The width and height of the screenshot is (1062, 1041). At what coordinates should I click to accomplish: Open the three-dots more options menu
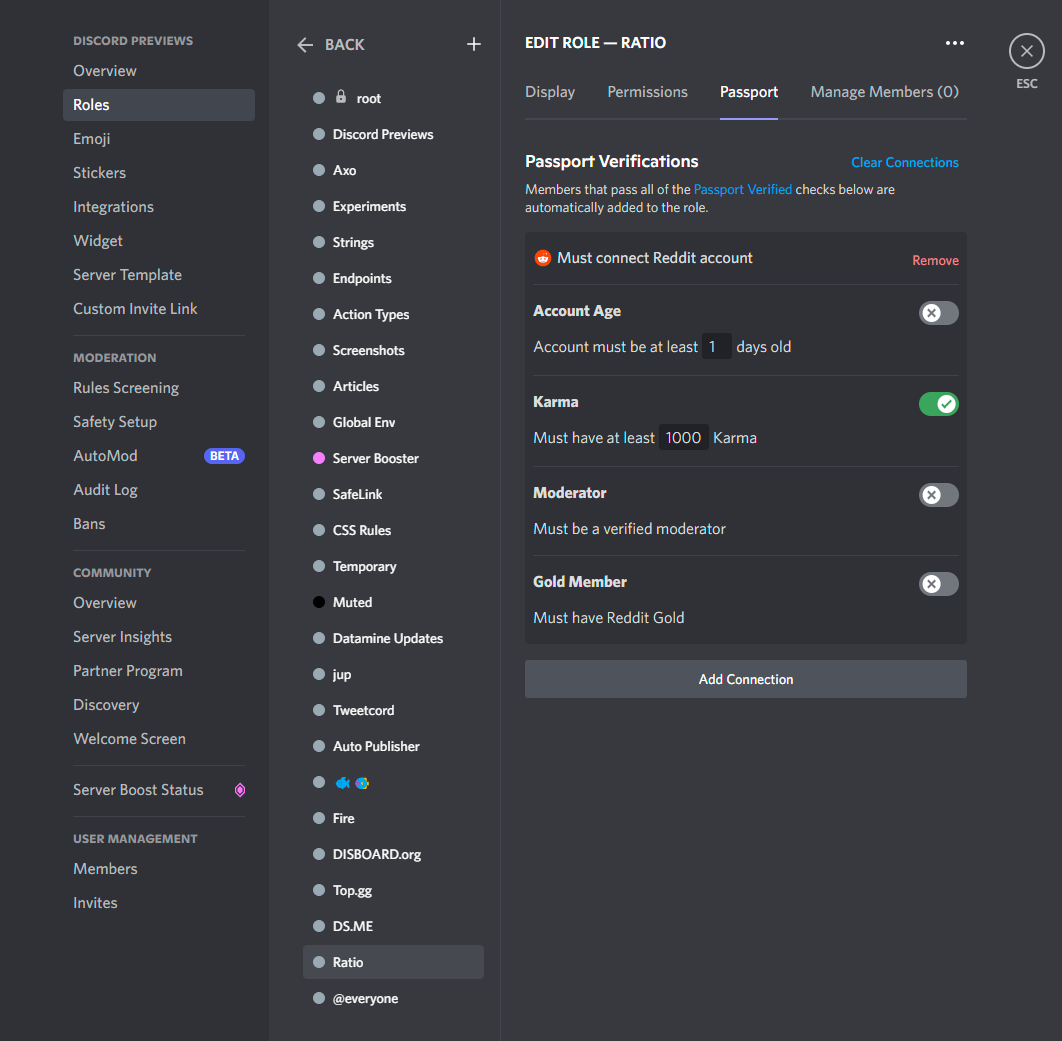[x=954, y=43]
